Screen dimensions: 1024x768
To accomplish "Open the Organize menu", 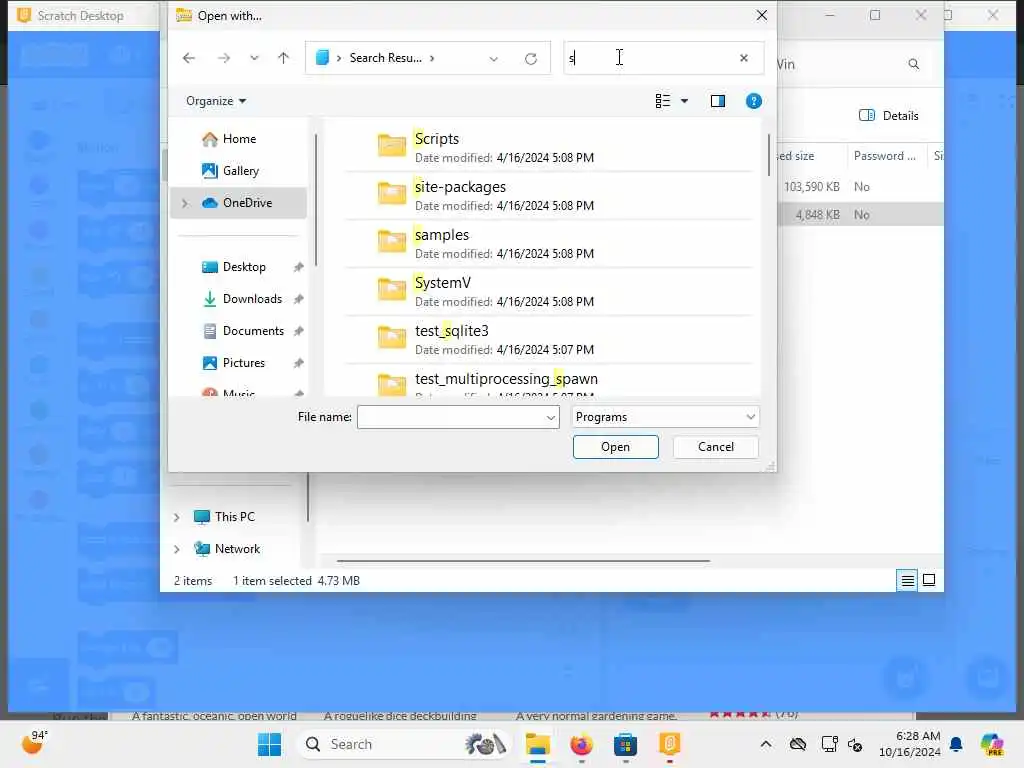I will pyautogui.click(x=216, y=101).
